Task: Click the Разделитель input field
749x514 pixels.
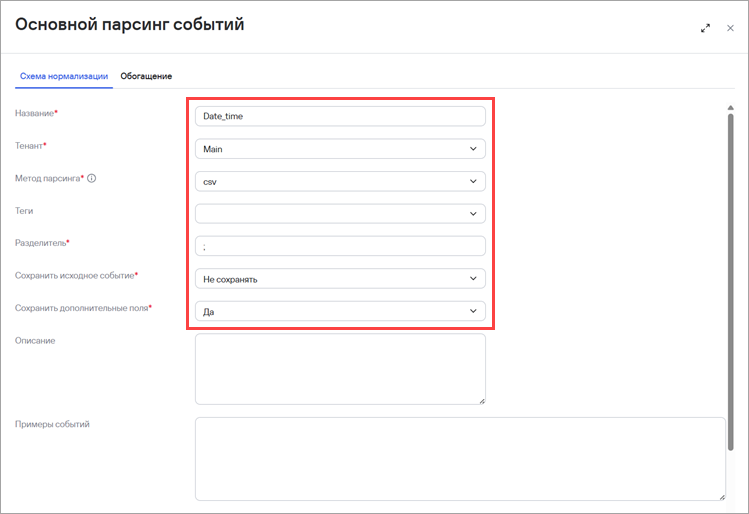Action: pyautogui.click(x=340, y=246)
